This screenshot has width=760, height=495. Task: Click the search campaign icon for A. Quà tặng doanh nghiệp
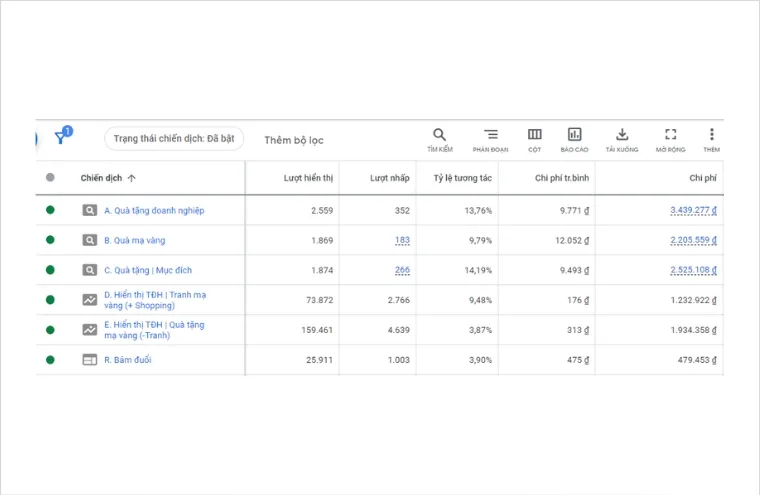point(90,210)
